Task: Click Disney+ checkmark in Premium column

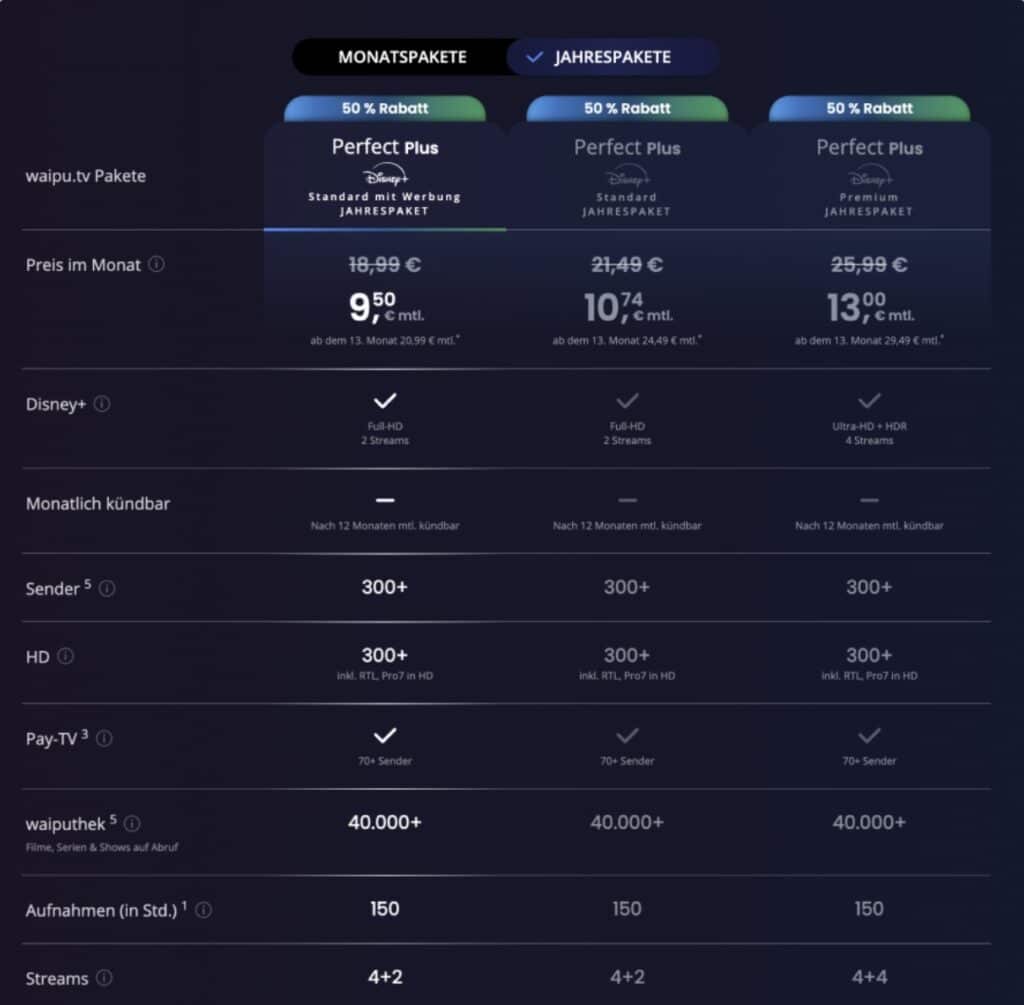Action: click(869, 401)
